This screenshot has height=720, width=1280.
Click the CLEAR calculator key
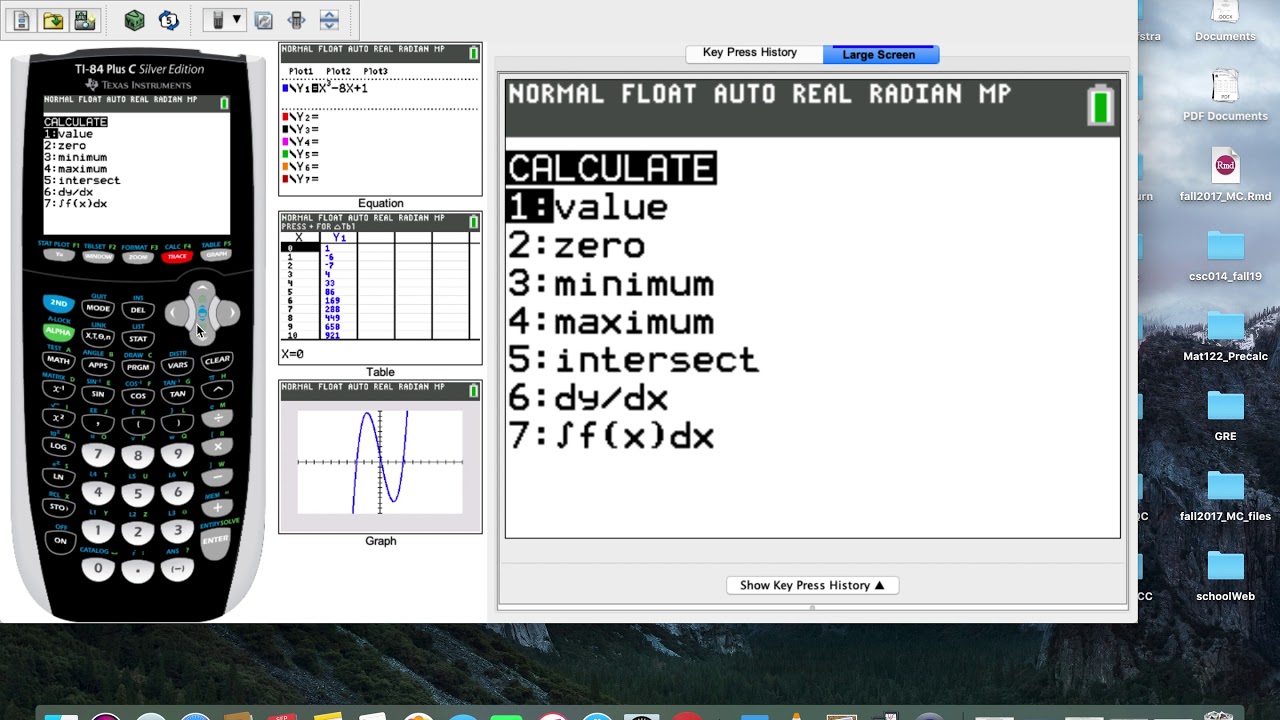(x=217, y=360)
